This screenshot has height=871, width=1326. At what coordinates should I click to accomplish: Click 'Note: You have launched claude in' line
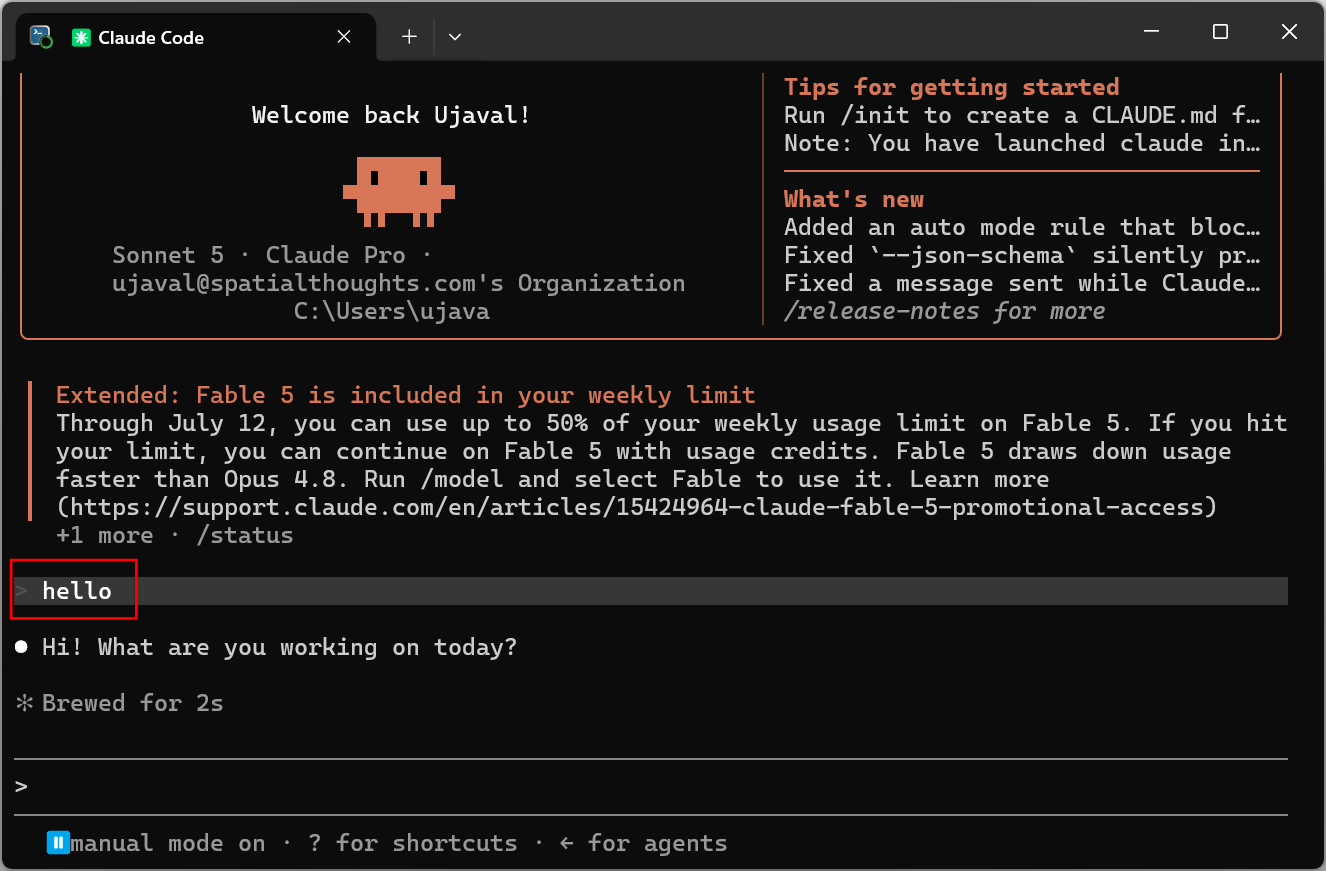pyautogui.click(x=1022, y=143)
